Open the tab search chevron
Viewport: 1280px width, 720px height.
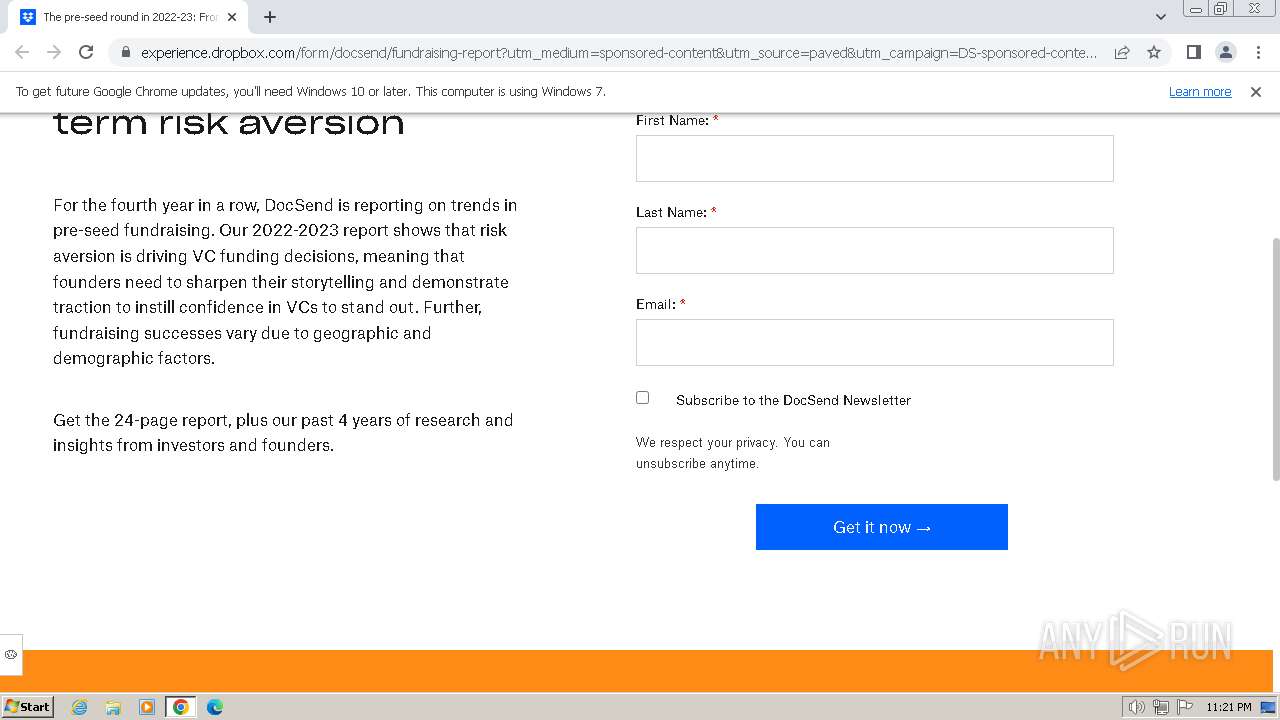[x=1160, y=17]
